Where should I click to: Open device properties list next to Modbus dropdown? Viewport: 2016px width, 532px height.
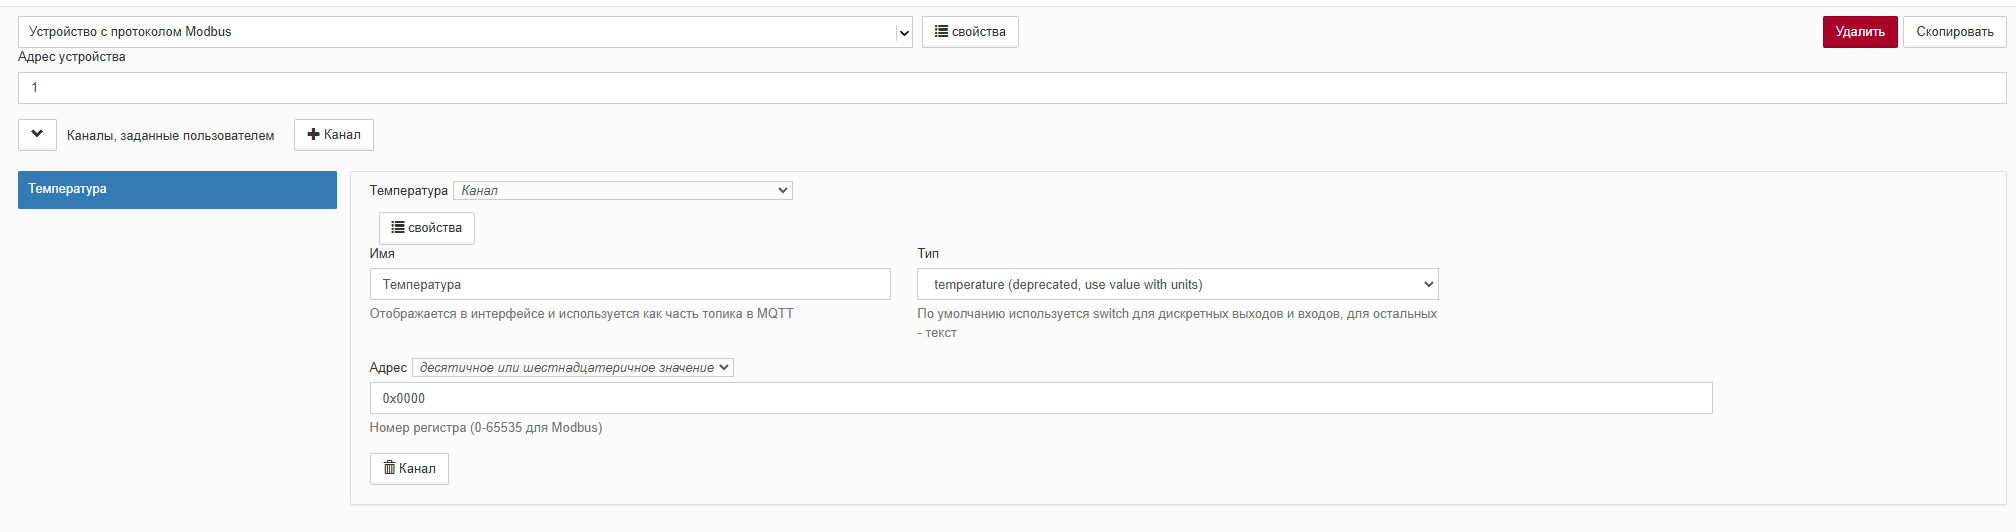(970, 32)
